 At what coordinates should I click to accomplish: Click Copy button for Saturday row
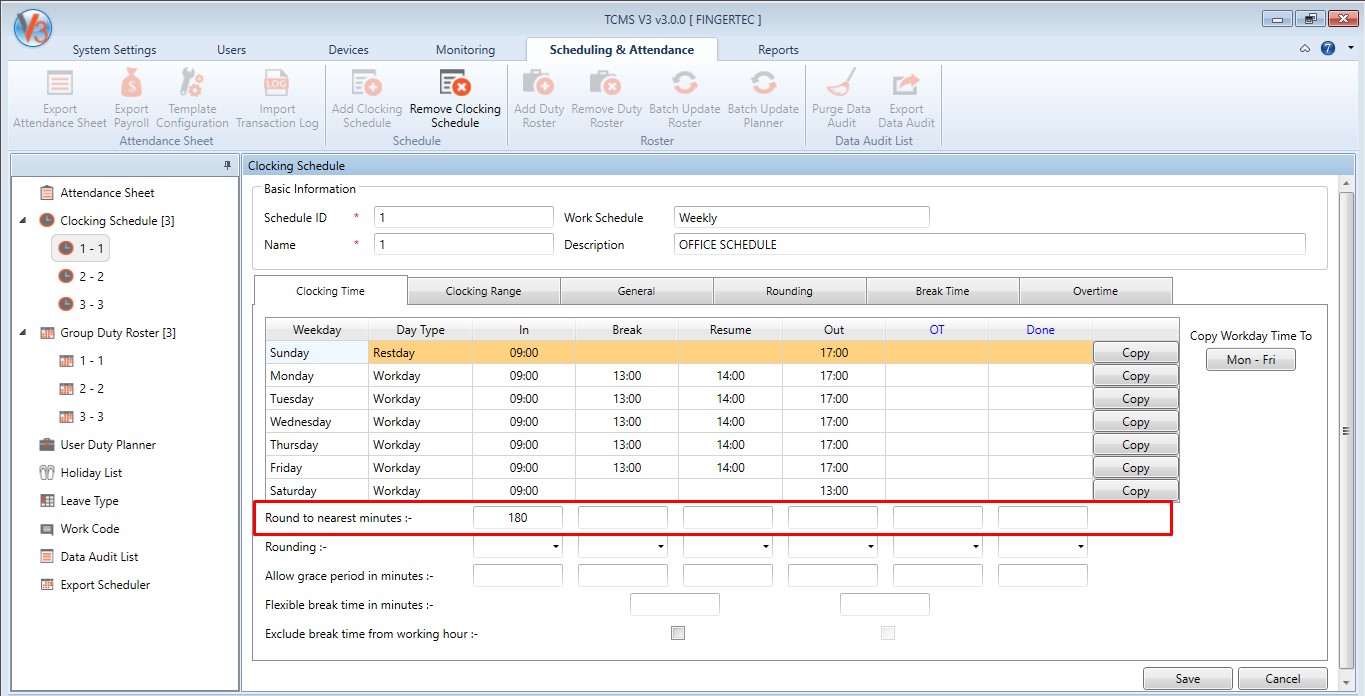click(1135, 491)
